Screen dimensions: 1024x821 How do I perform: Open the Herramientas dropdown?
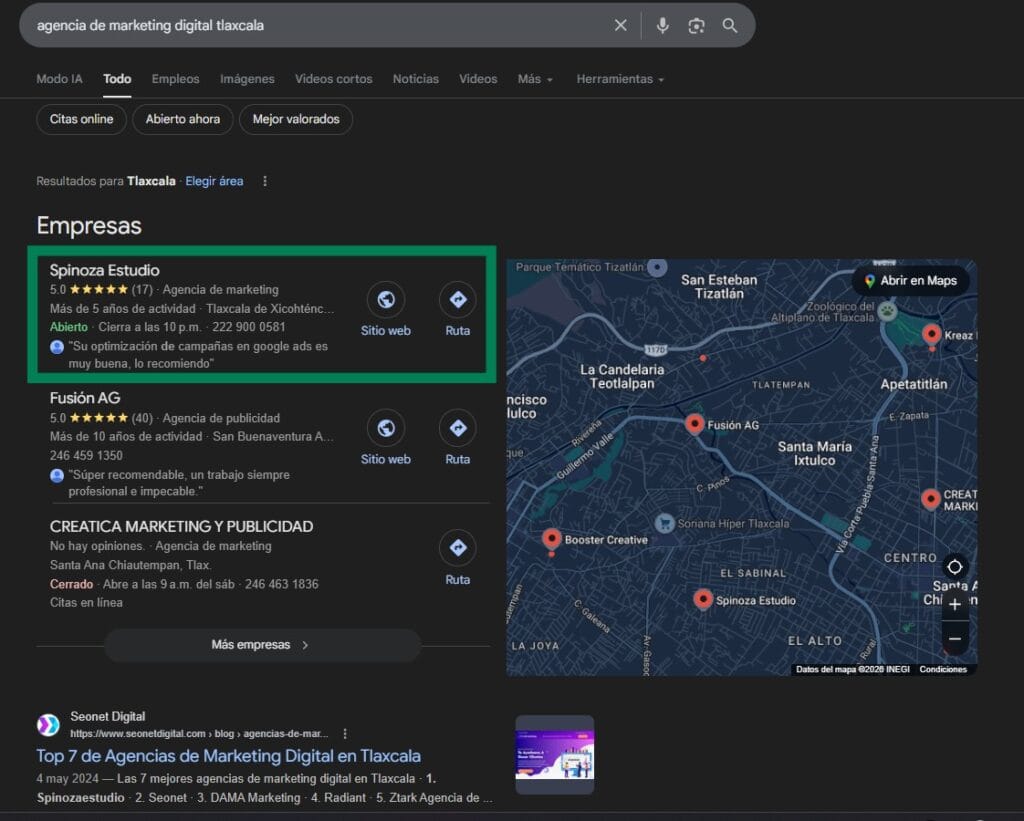[619, 79]
